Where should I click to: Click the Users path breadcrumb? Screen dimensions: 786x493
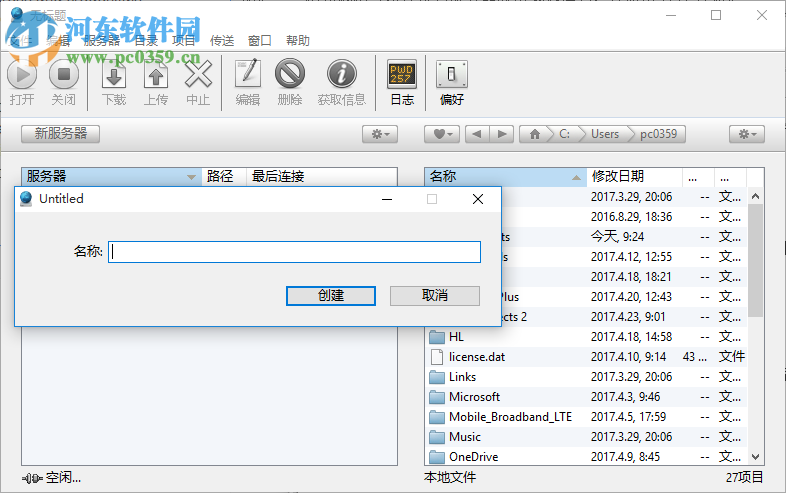(x=605, y=134)
